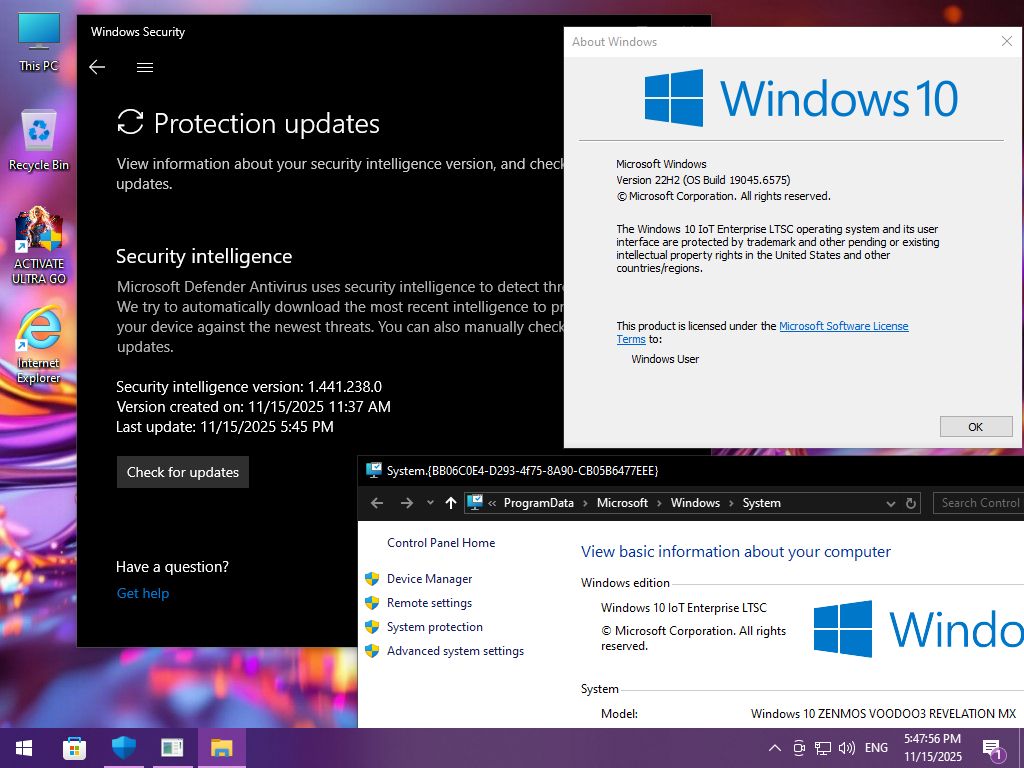Screen dimensions: 1024x768
Task: Click the ENG language indicator
Action: point(876,748)
